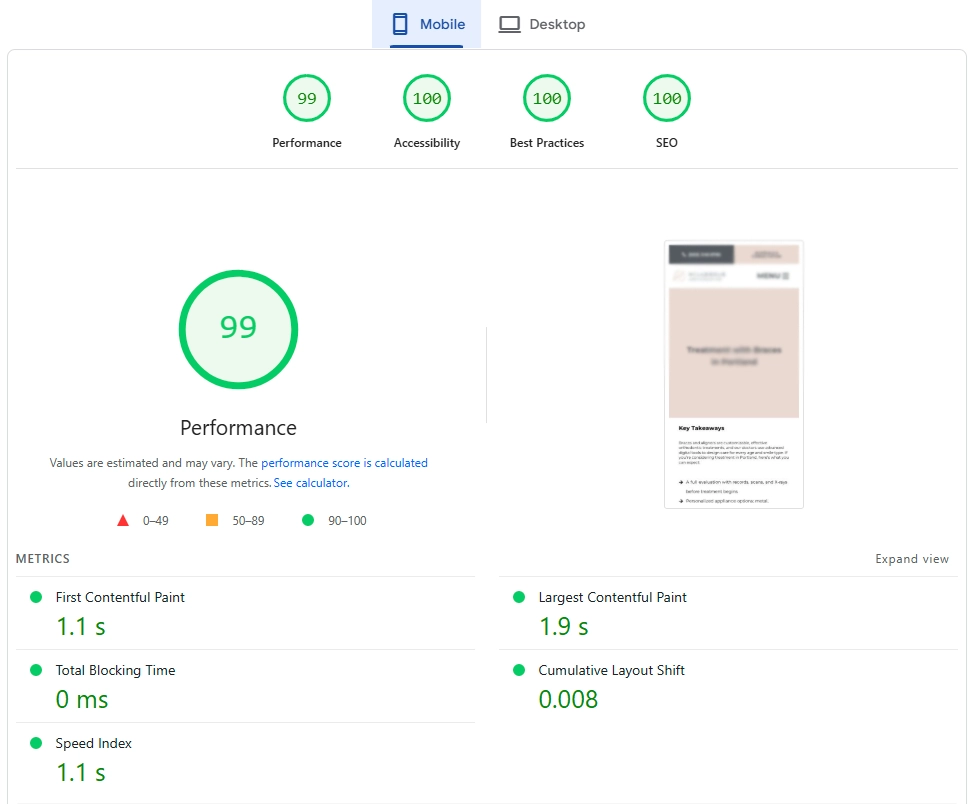Click the Best Practices score circle
Viewport: 979px width, 804px height.
pos(546,97)
